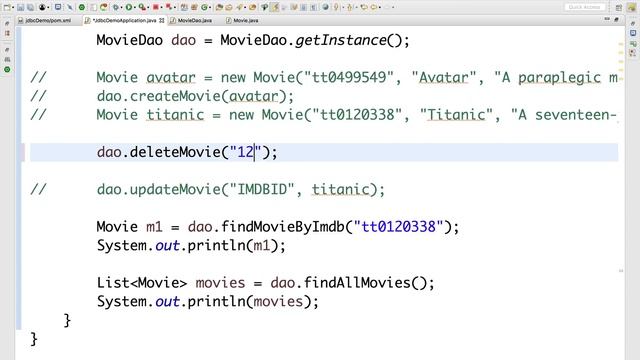Click the New file toolbar icon
Screen dimensions: 640x360
tap(7, 7)
